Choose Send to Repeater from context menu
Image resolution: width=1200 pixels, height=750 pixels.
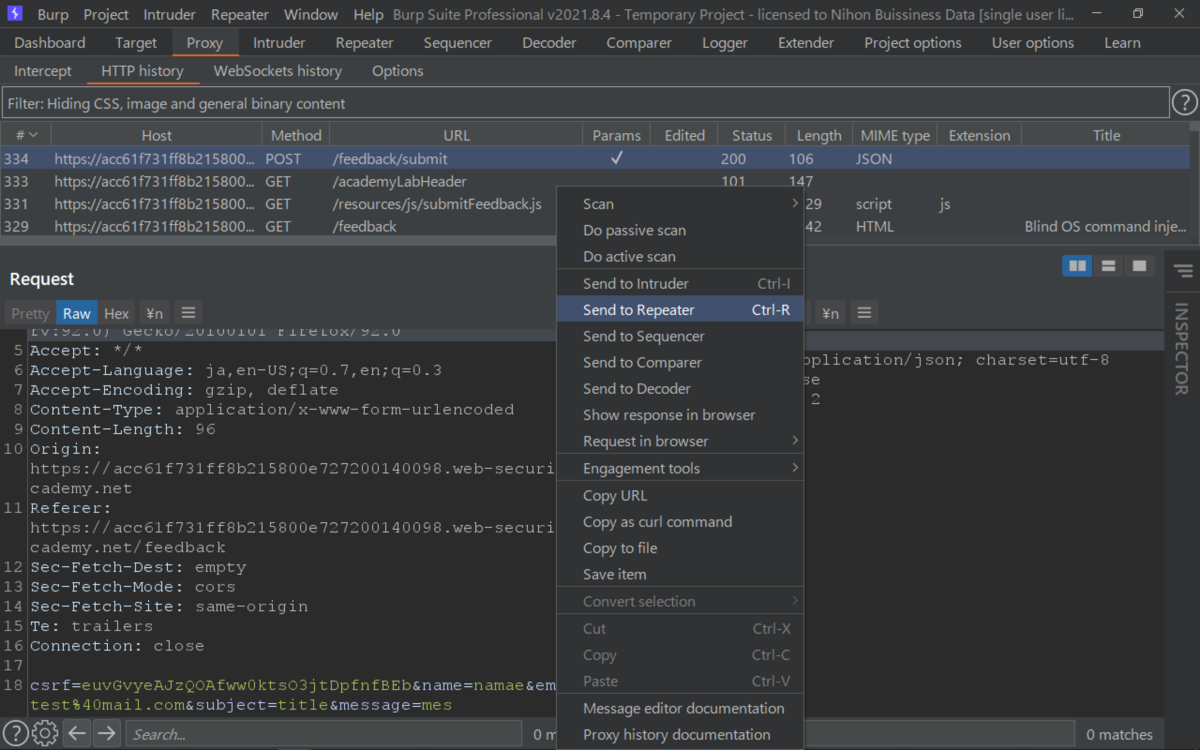pos(680,310)
